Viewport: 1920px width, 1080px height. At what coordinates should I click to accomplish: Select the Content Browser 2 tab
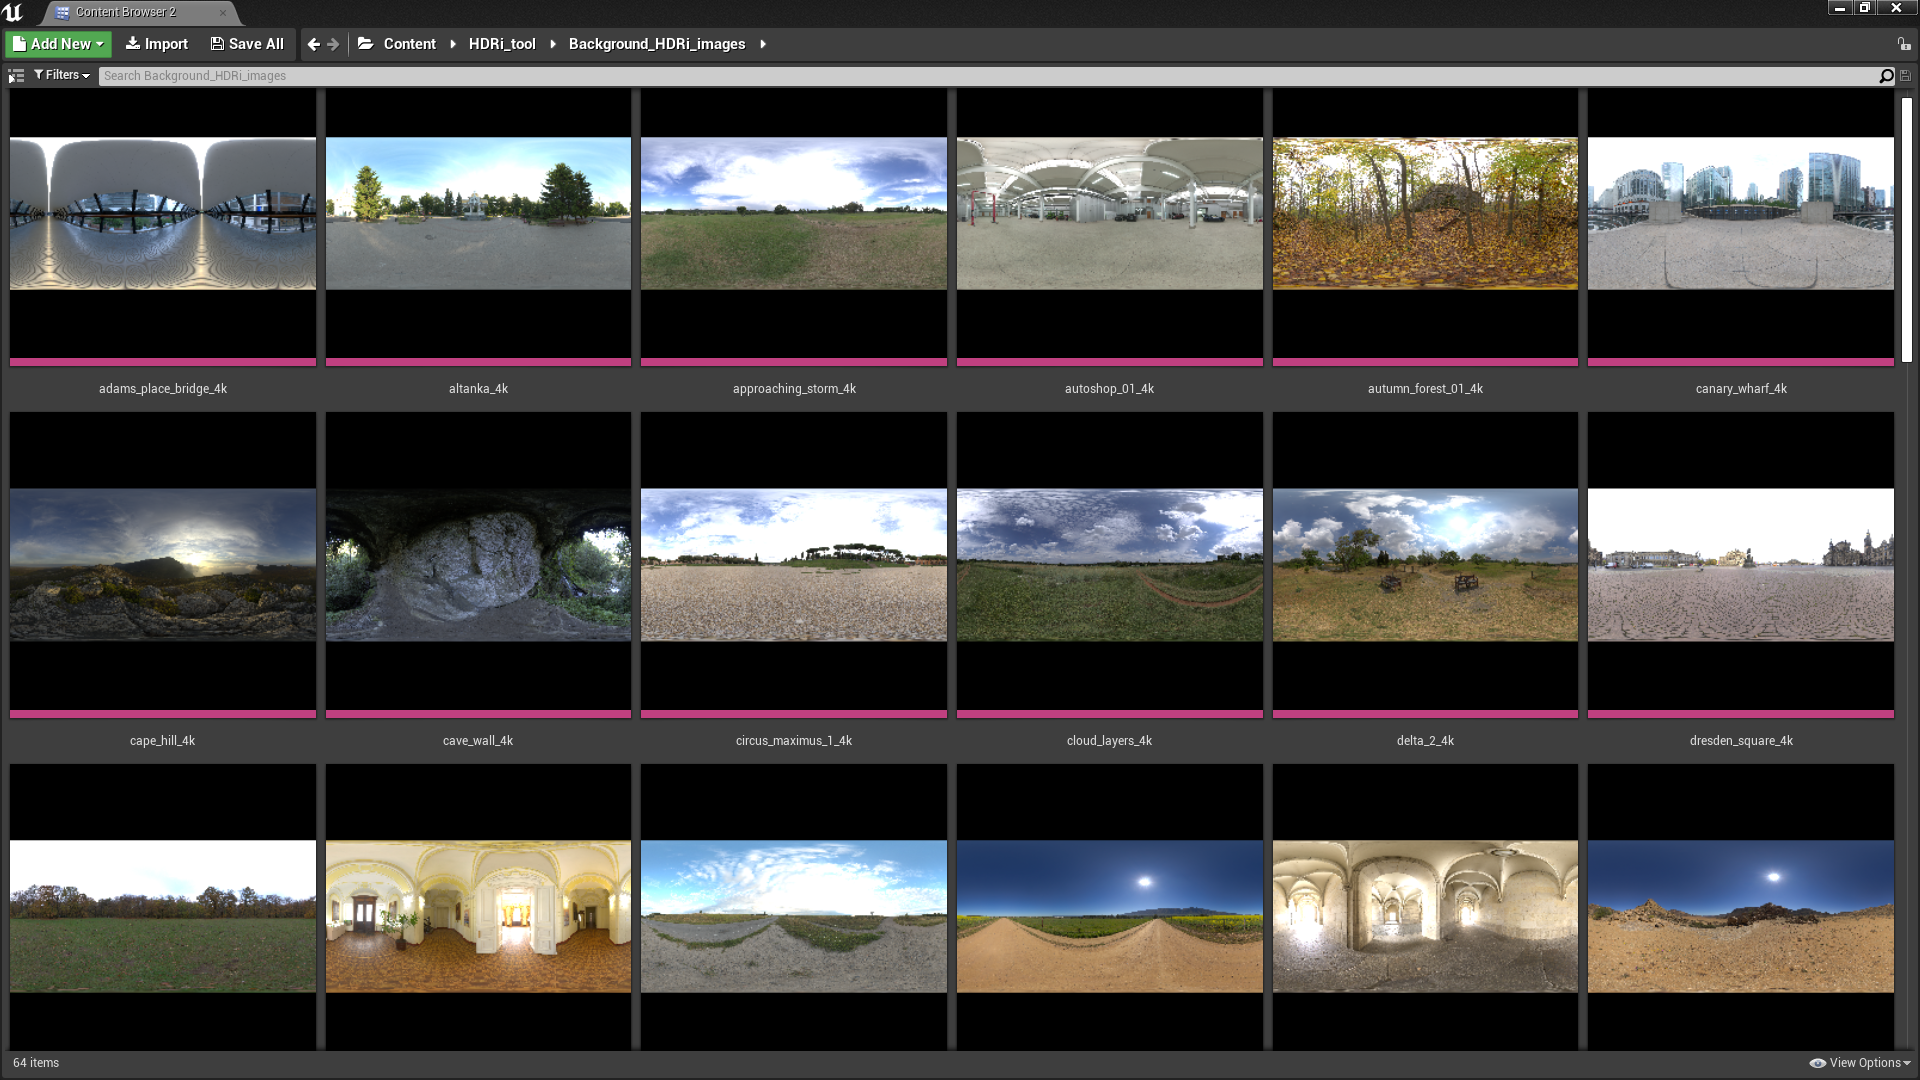pyautogui.click(x=125, y=12)
